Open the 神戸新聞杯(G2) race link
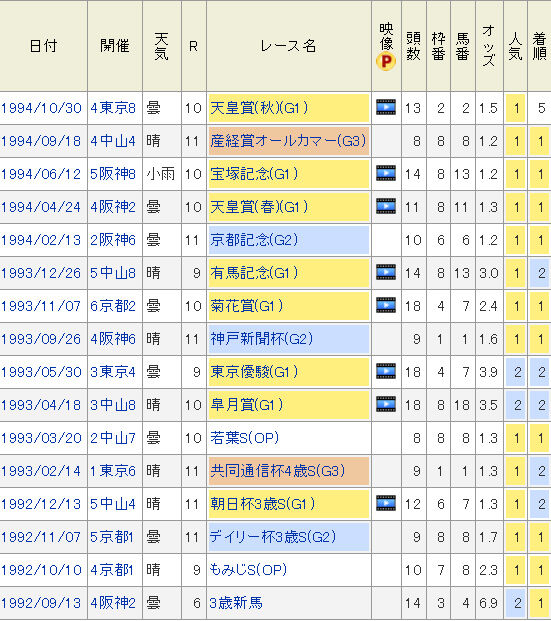This screenshot has height=621, width=551. [261, 339]
